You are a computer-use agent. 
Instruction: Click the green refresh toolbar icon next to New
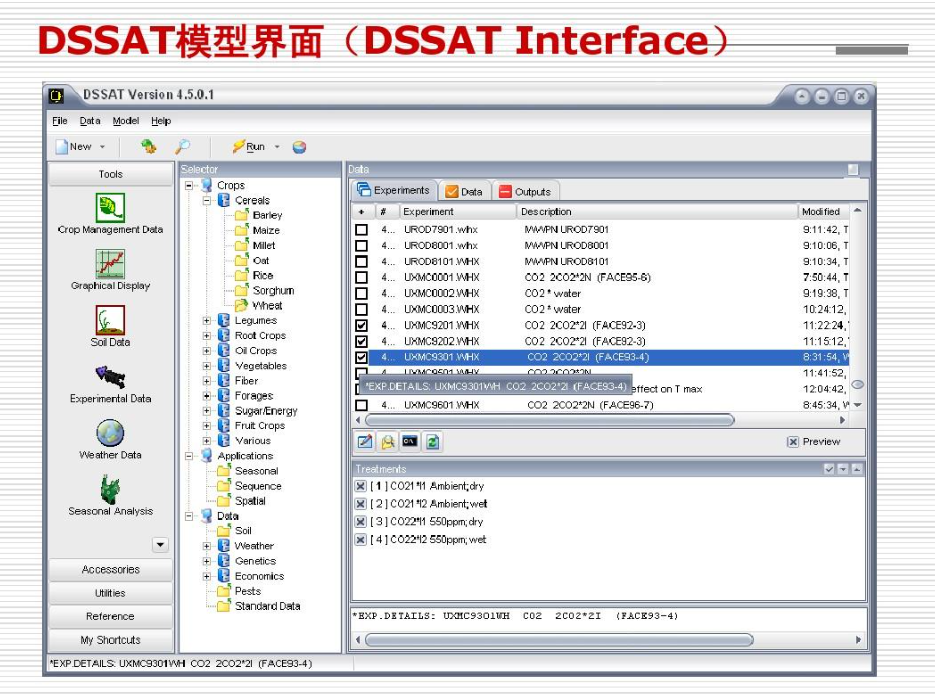(148, 146)
